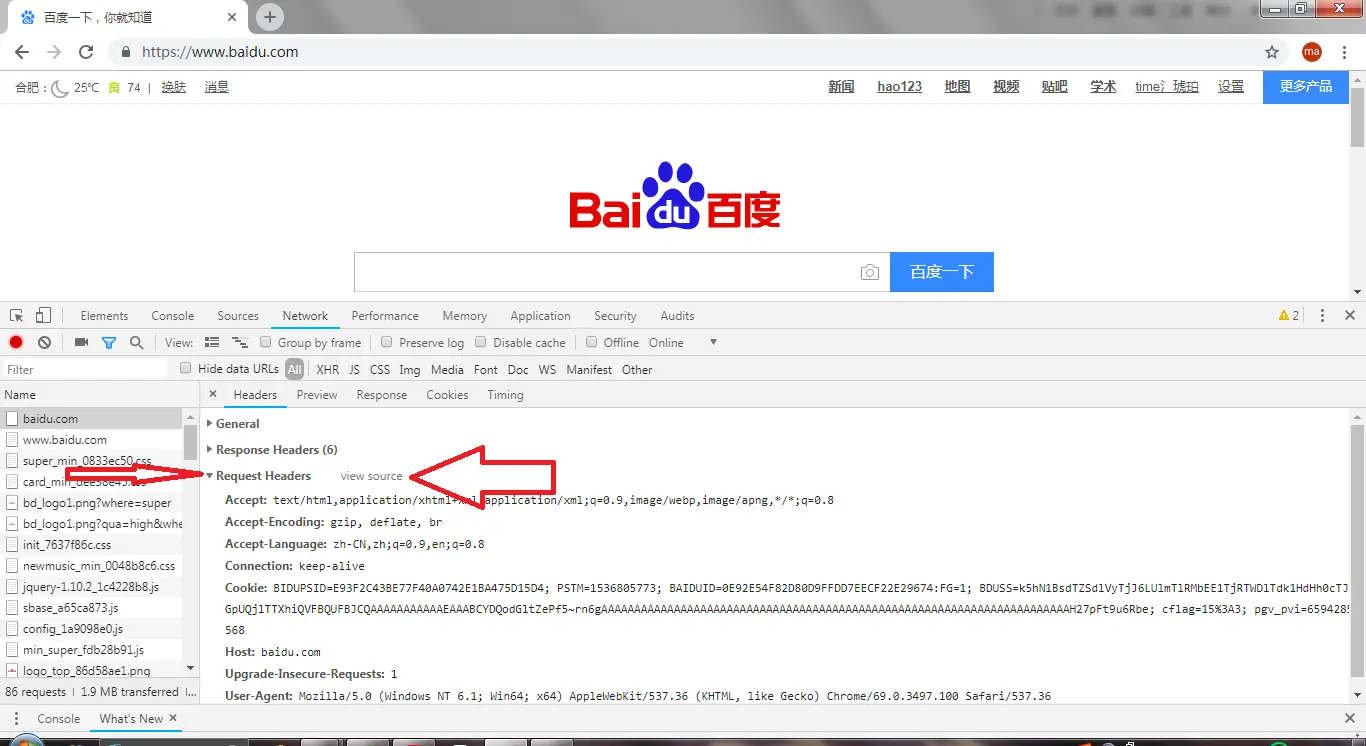Close the request details pane X
The image size is (1366, 746).
click(212, 395)
